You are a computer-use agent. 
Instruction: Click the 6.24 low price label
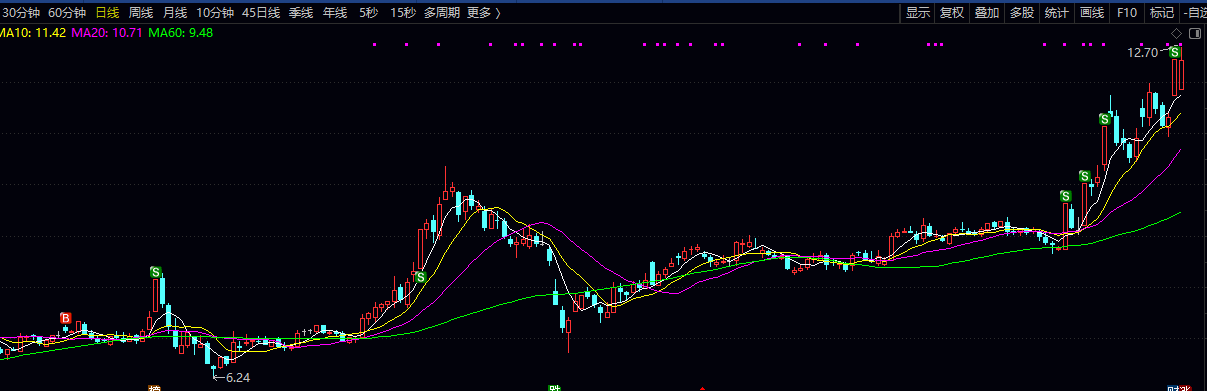[237, 377]
